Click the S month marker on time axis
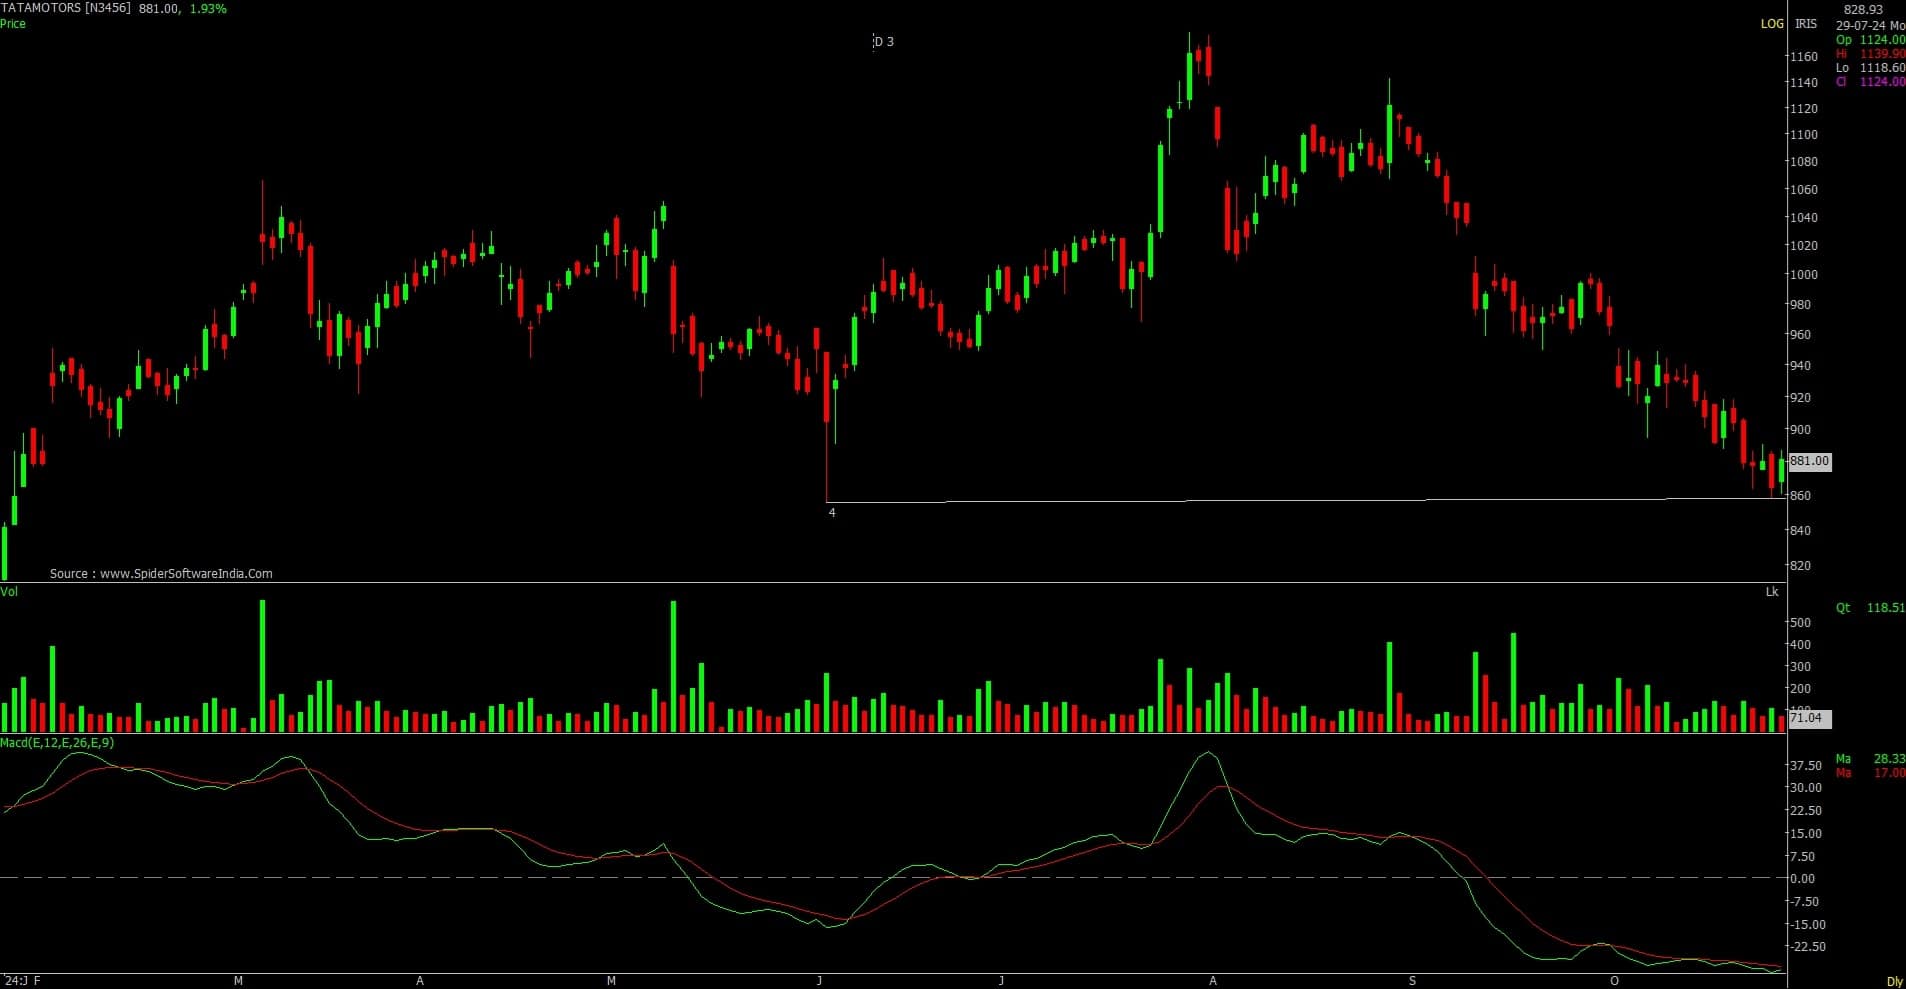1906x989 pixels. 1412,981
